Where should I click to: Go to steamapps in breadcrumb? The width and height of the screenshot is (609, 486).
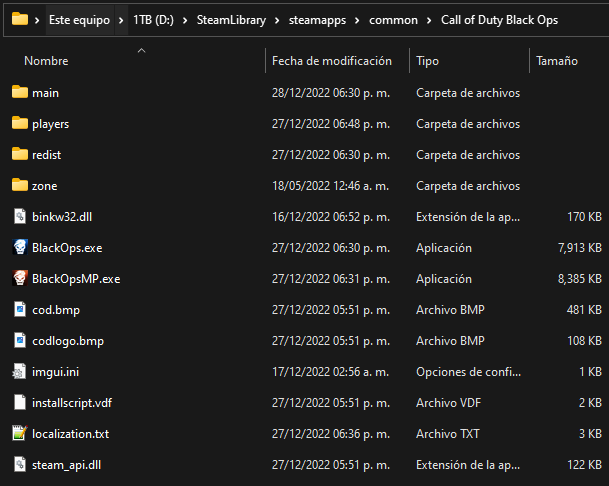coord(317,20)
